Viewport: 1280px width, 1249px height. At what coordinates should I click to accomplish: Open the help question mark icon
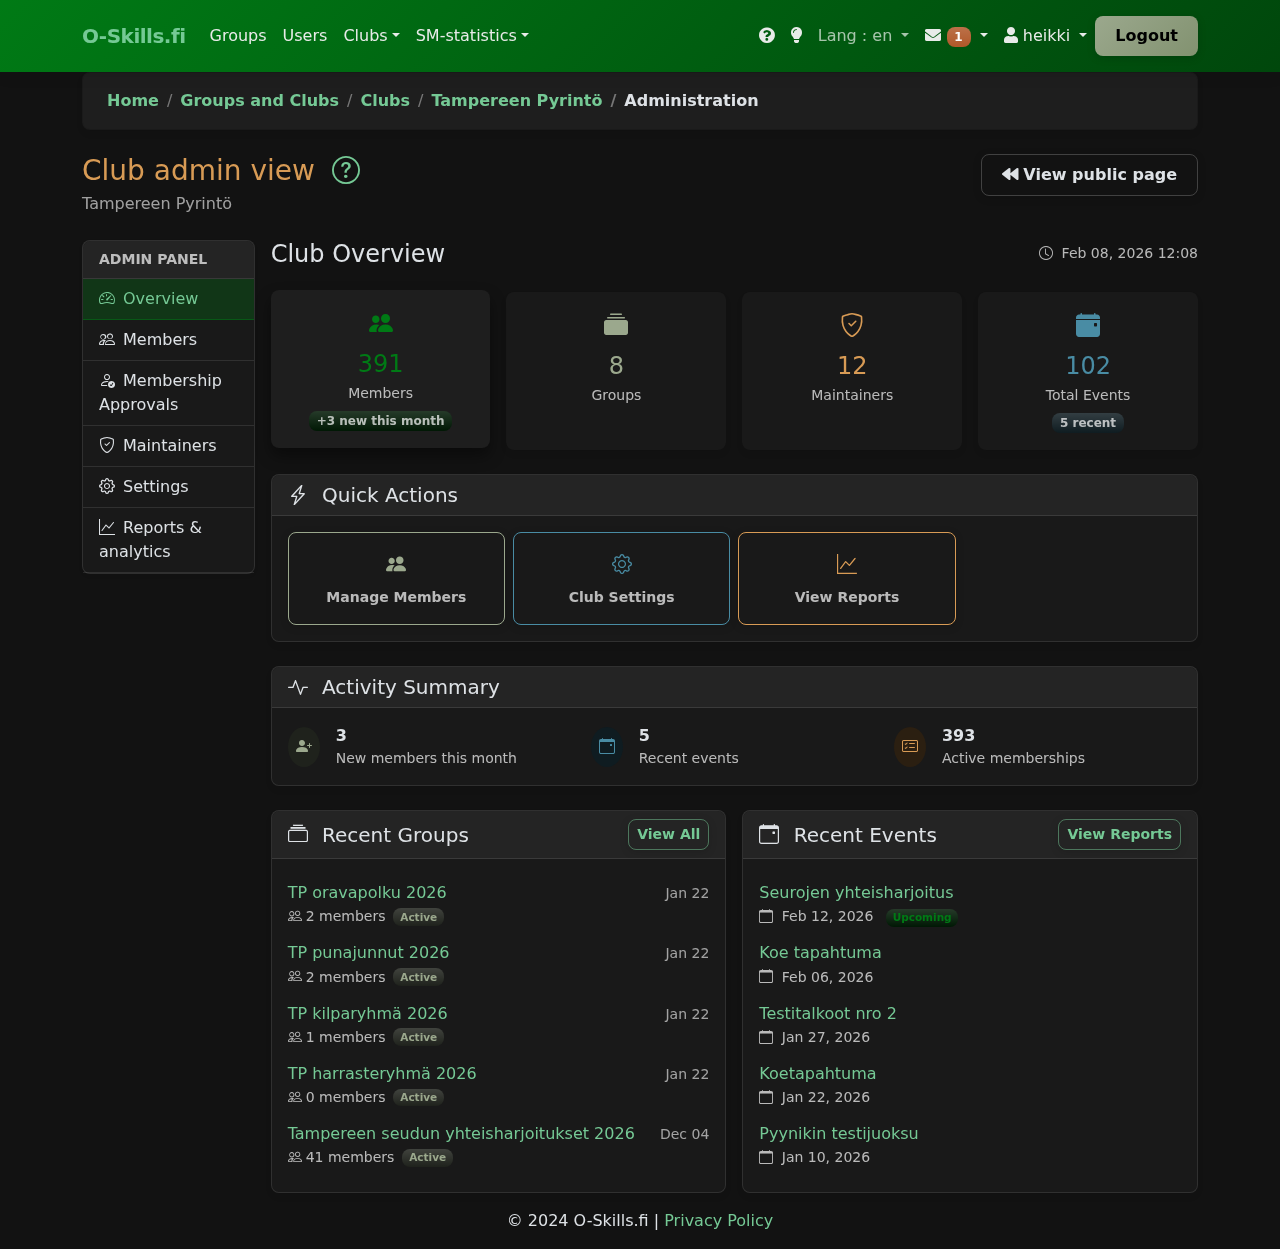pos(766,35)
